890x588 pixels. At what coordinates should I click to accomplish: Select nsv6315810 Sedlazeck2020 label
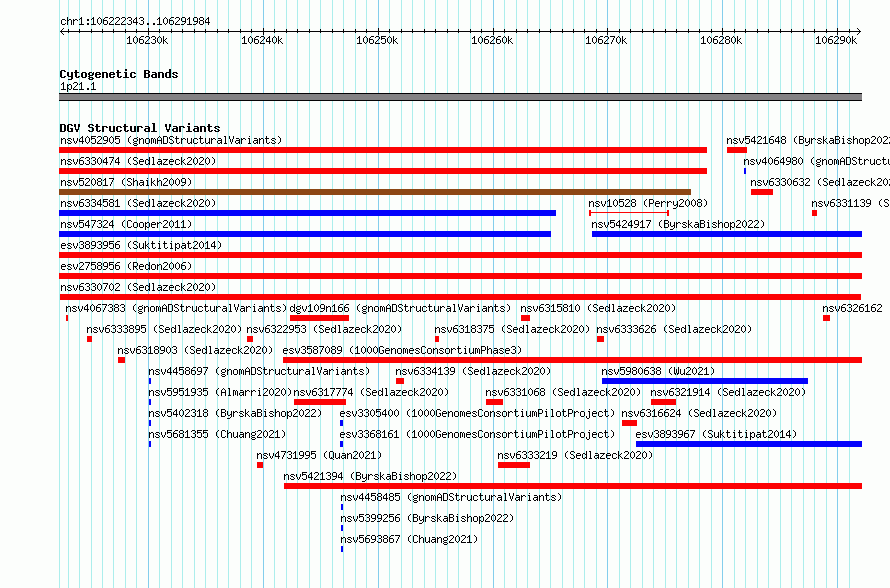pos(598,308)
